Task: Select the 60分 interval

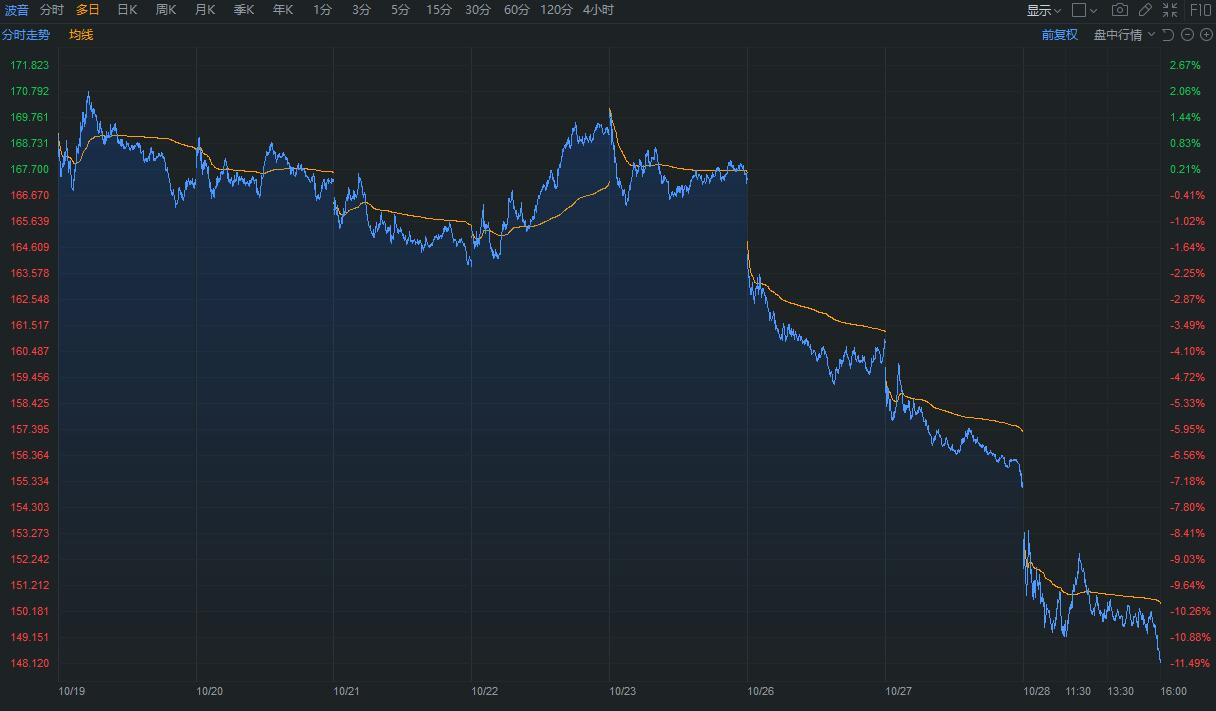Action: [x=517, y=10]
